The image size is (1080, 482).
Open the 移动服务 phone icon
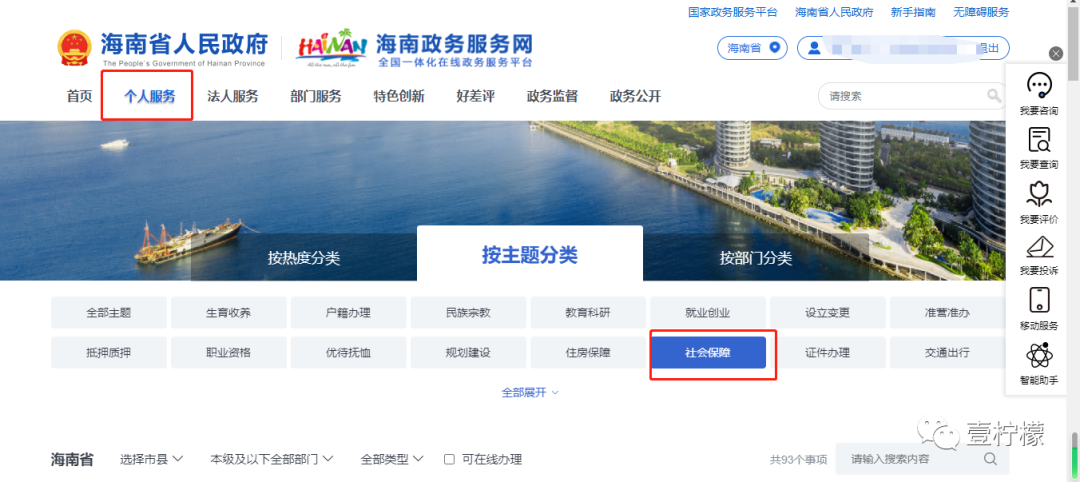click(1039, 300)
